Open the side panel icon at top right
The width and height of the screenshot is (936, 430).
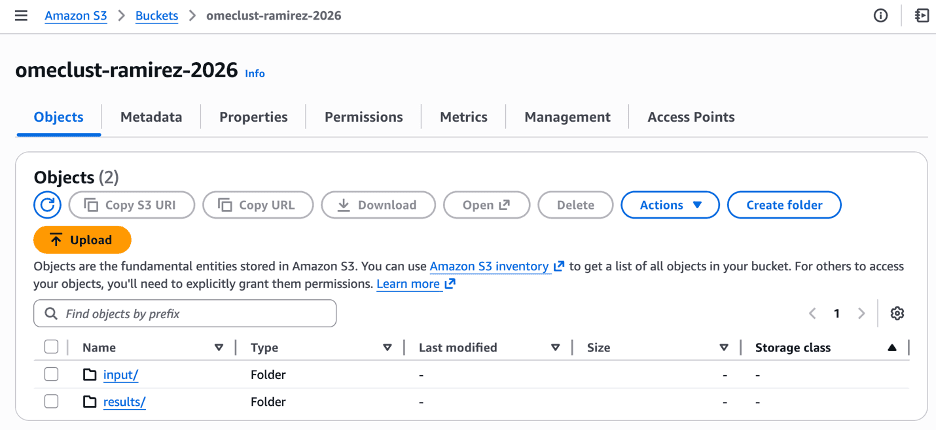(921, 16)
